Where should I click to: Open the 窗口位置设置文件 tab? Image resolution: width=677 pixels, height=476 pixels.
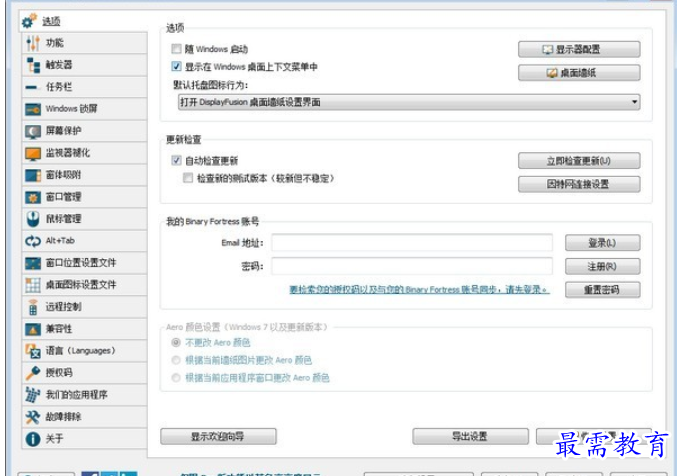85,263
